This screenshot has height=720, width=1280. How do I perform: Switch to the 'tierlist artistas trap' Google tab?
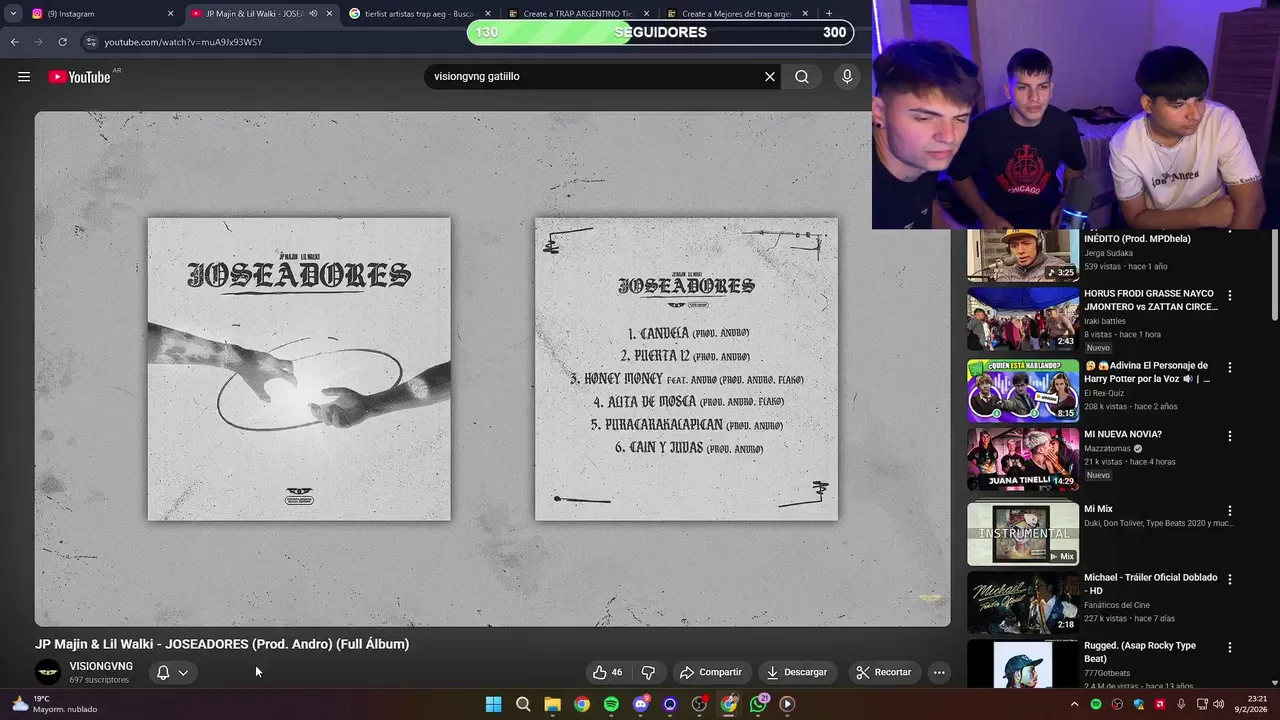pyautogui.click(x=420, y=14)
